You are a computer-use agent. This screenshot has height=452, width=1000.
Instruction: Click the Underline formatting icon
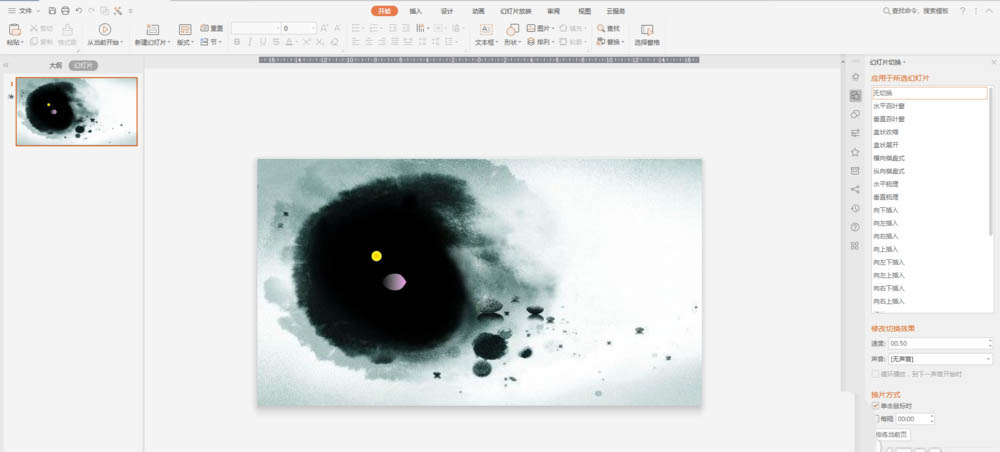262,42
